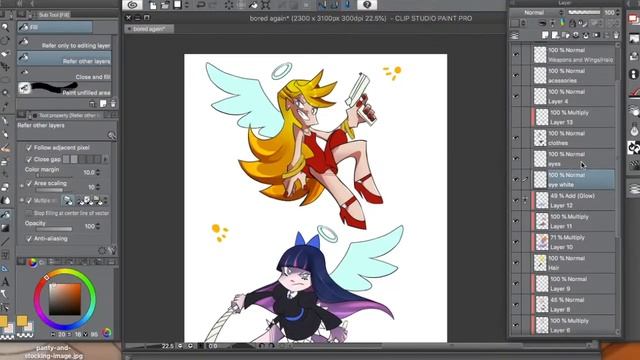Select the Eraser tool
The width and height of the screenshot is (640, 360).
pyautogui.click(x=5, y=187)
